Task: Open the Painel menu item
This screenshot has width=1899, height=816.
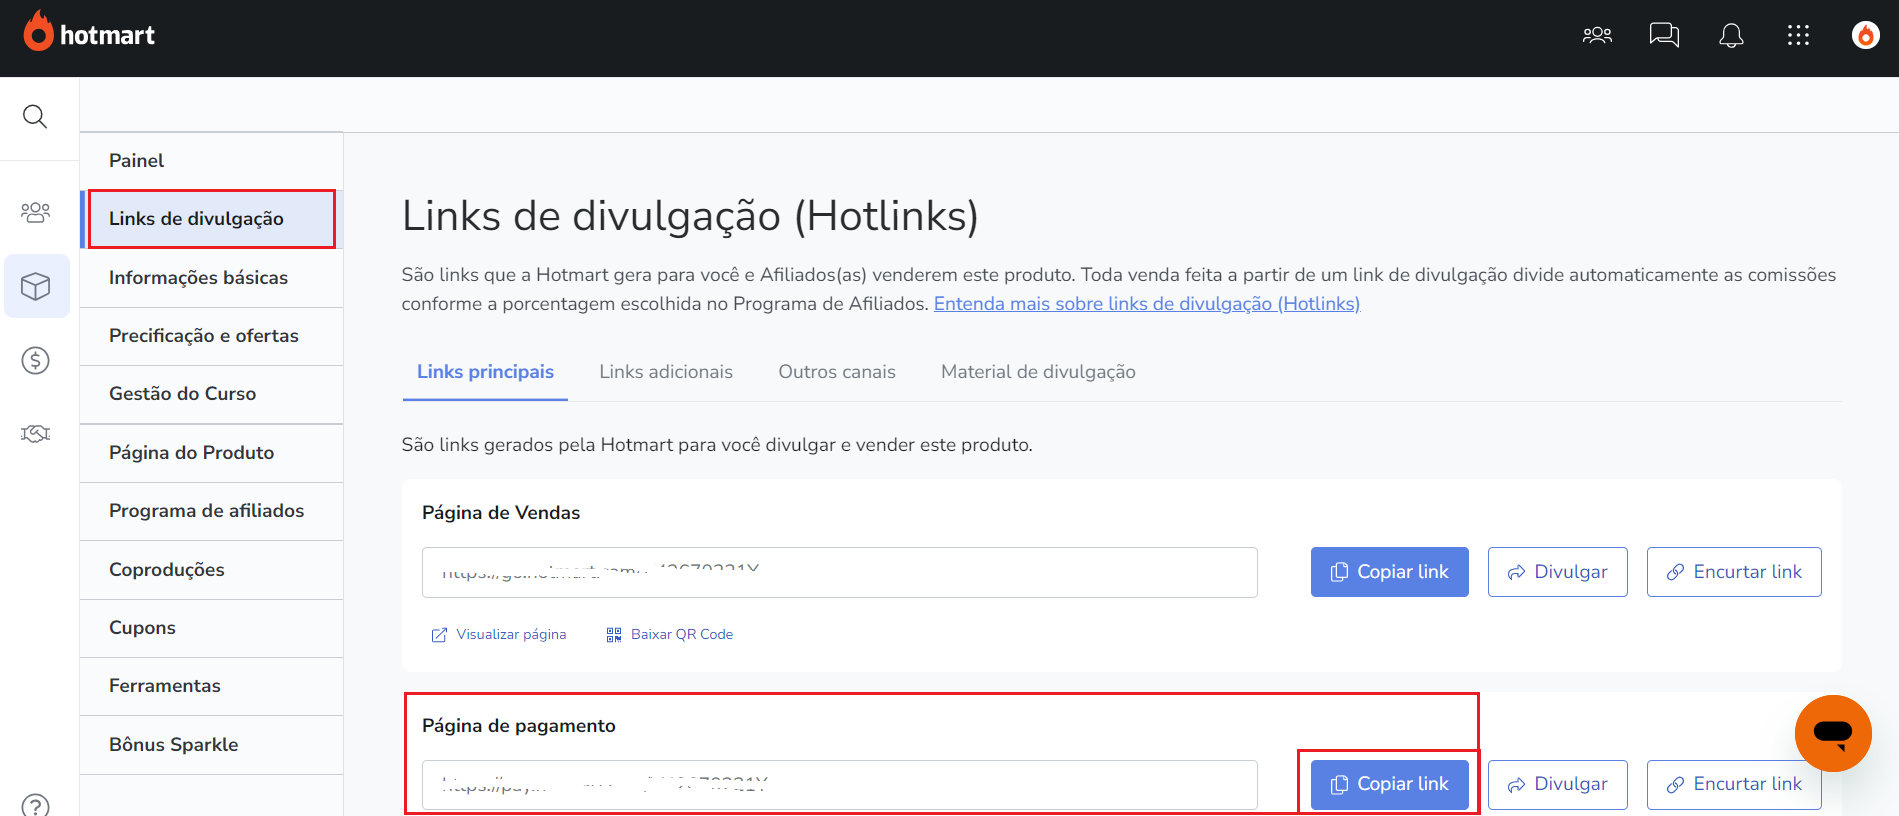Action: pyautogui.click(x=212, y=161)
